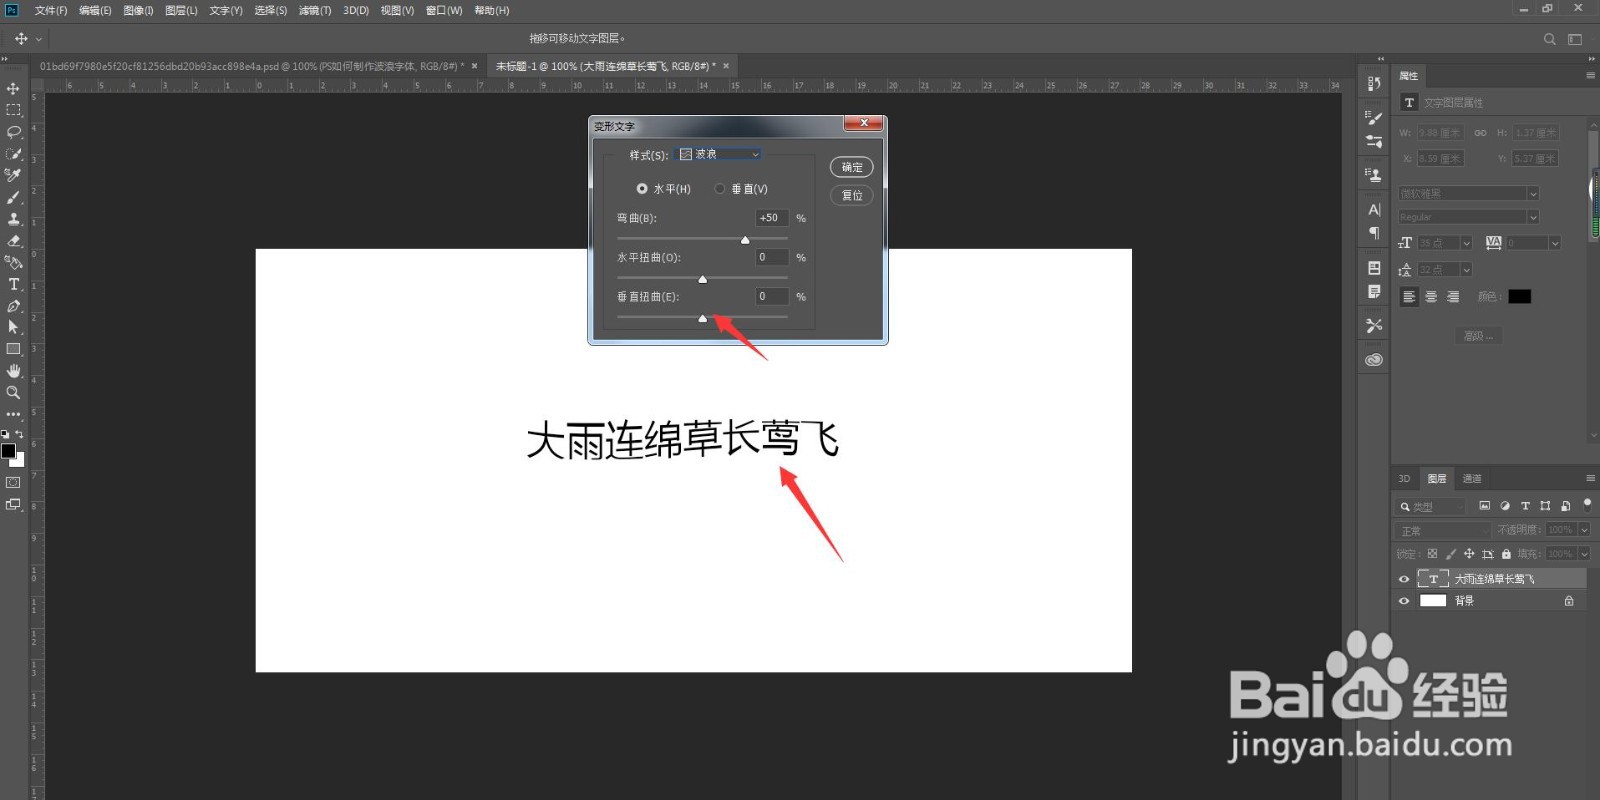The height and width of the screenshot is (800, 1600).
Task: Open the History panel icon
Action: pos(1374,84)
